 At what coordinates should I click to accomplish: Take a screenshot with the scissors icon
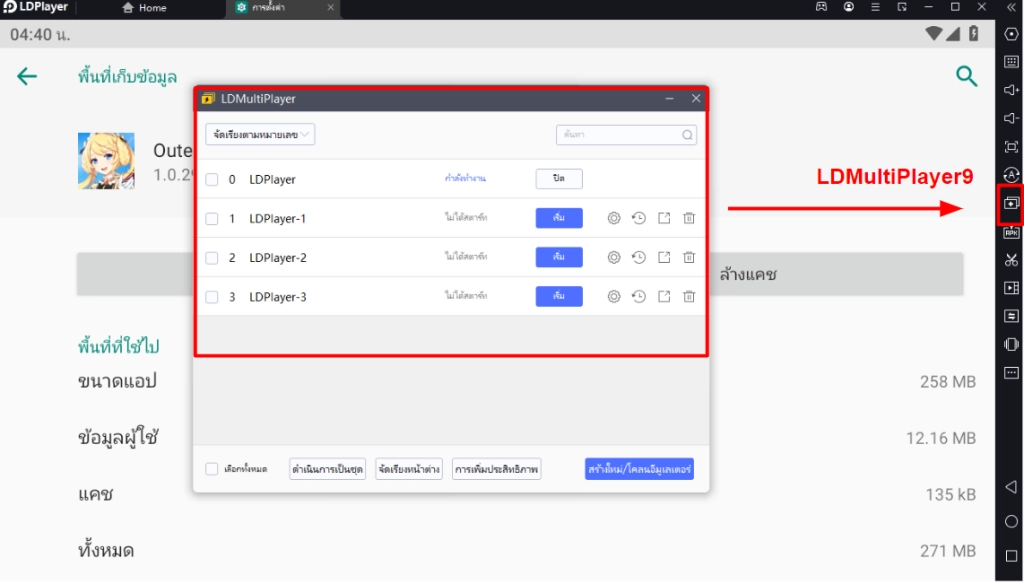click(x=1011, y=260)
